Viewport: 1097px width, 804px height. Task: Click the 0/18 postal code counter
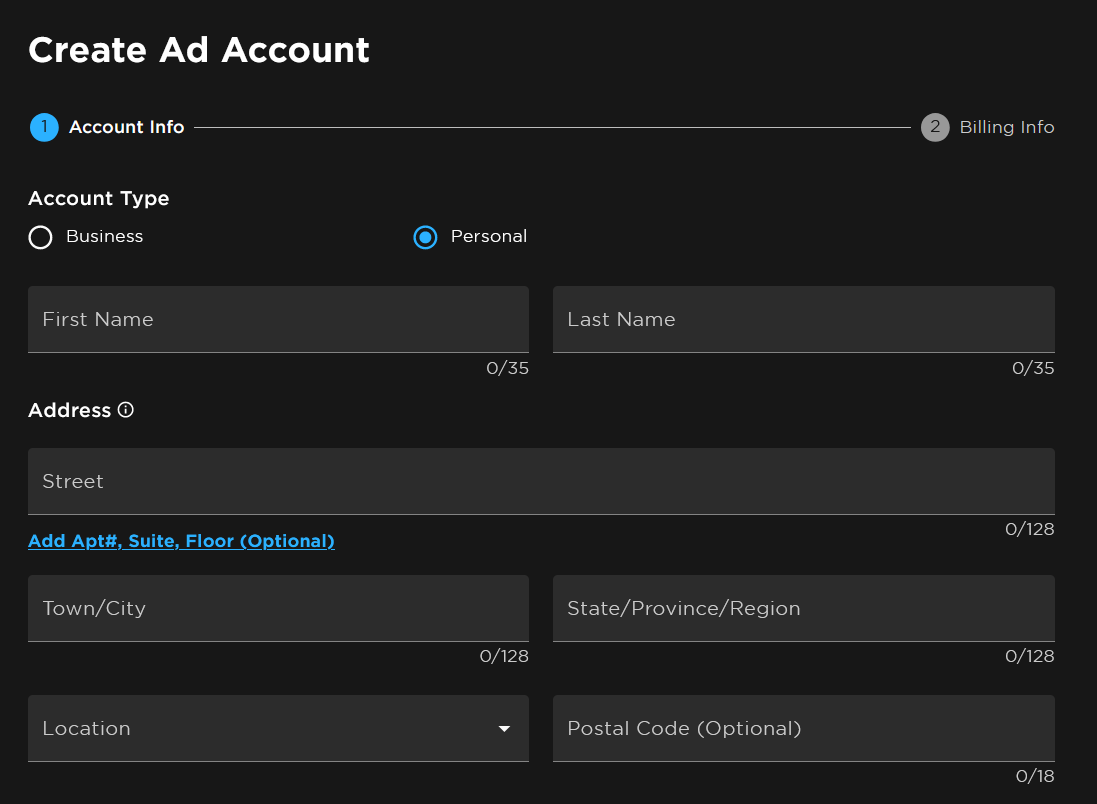point(1035,776)
